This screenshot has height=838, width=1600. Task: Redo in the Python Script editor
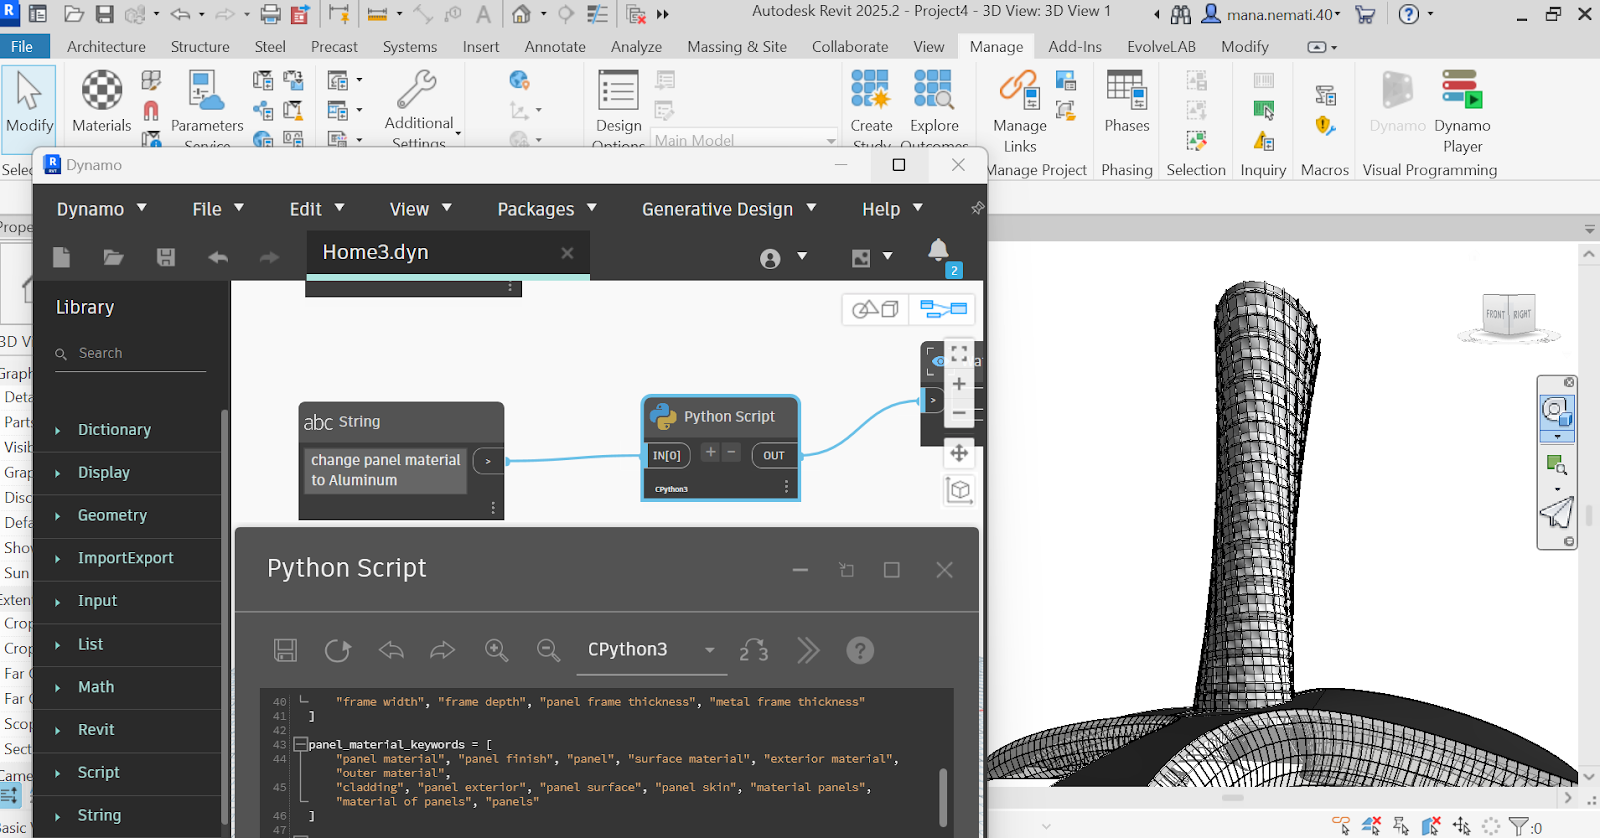point(443,650)
